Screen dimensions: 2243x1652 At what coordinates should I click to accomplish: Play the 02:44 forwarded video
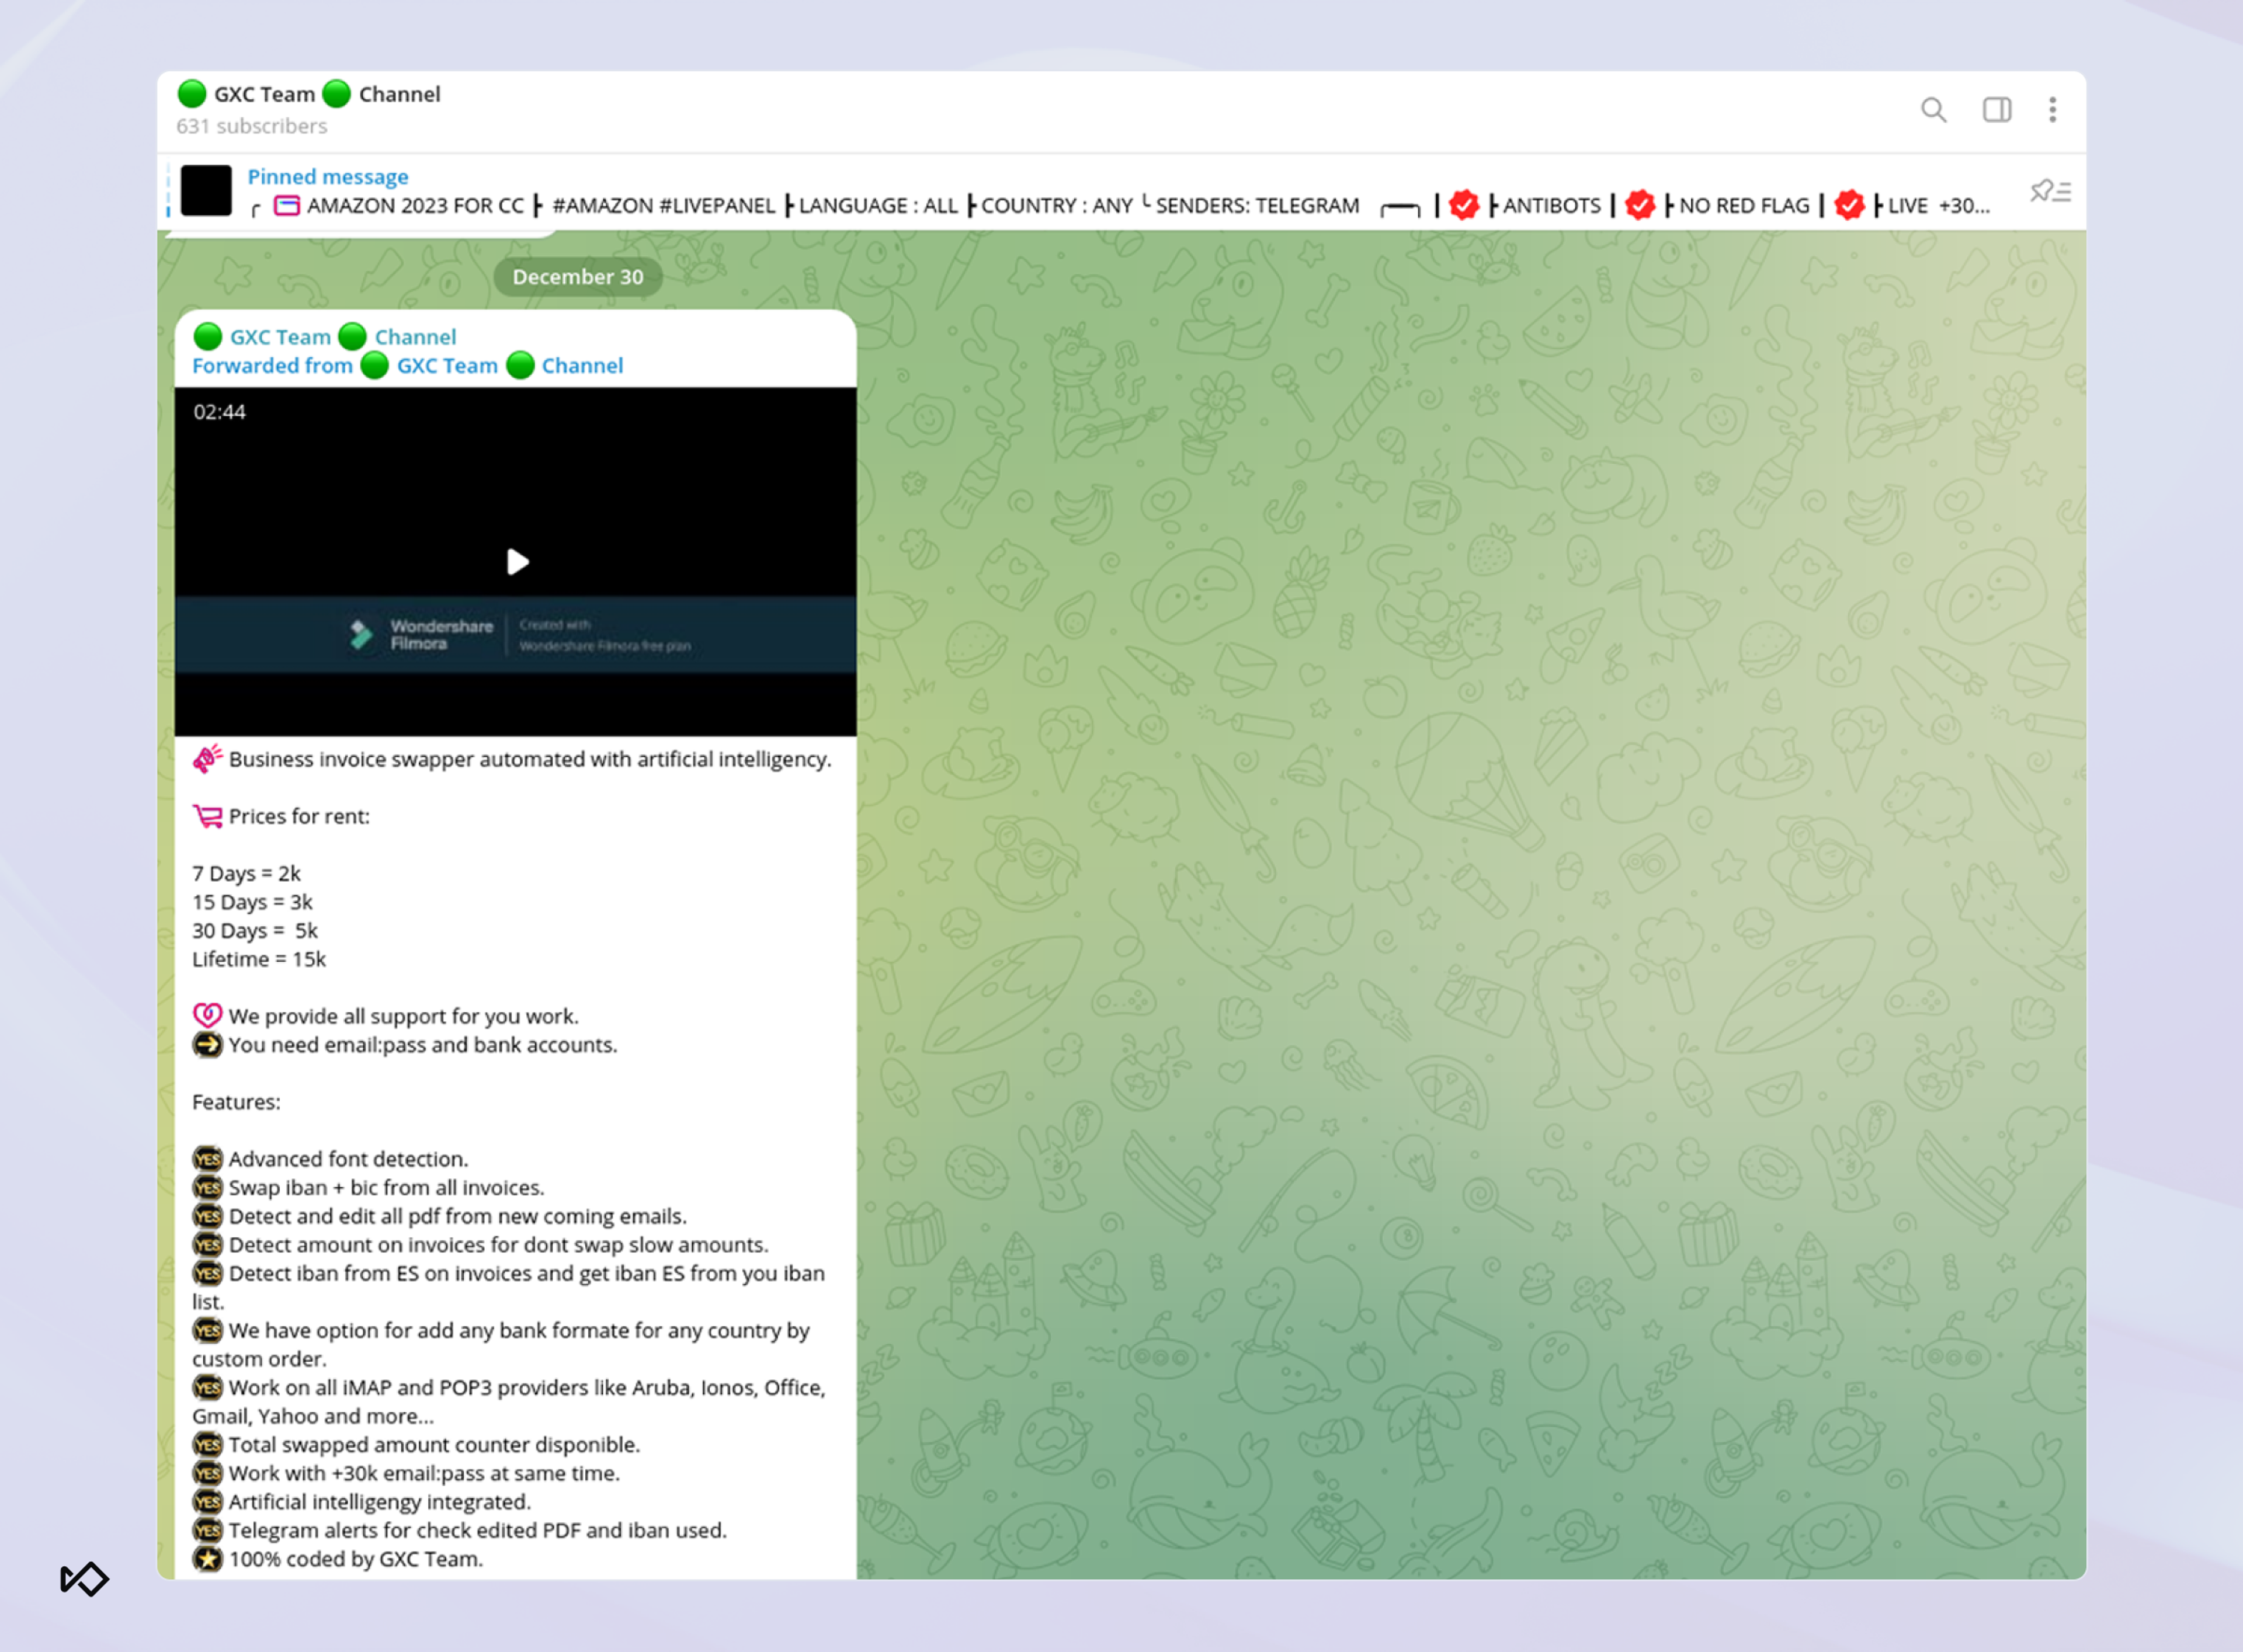[517, 562]
